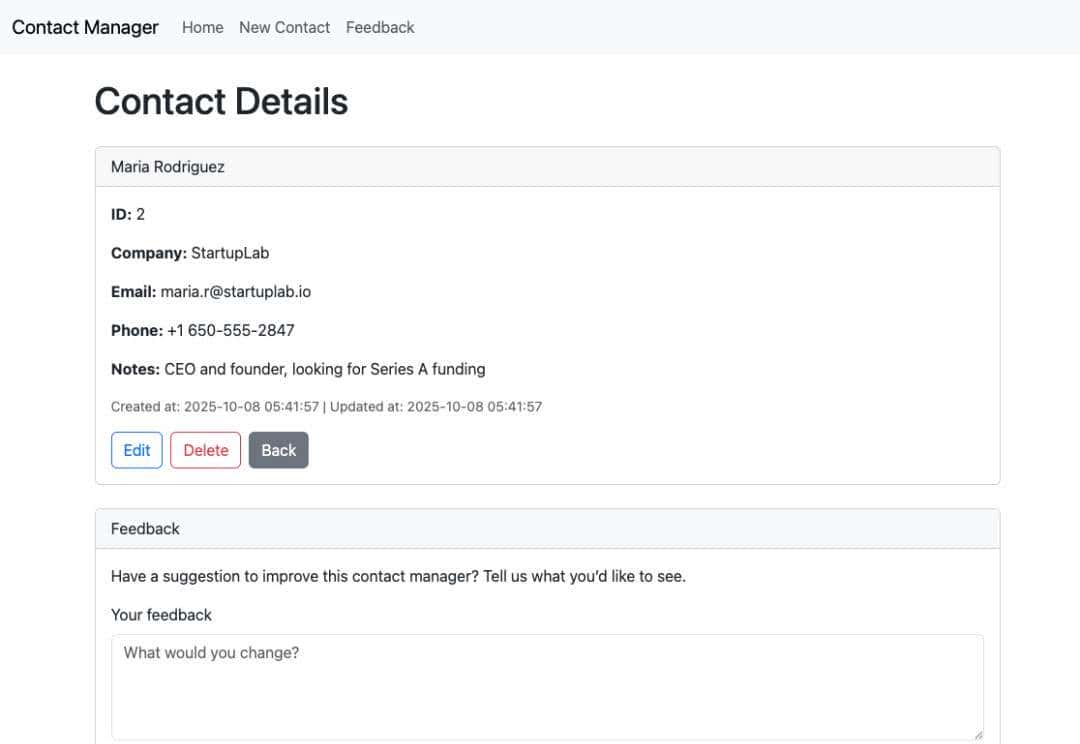Viewport: 1080px width, 744px height.
Task: Click the Contact Details page heading
Action: (221, 102)
